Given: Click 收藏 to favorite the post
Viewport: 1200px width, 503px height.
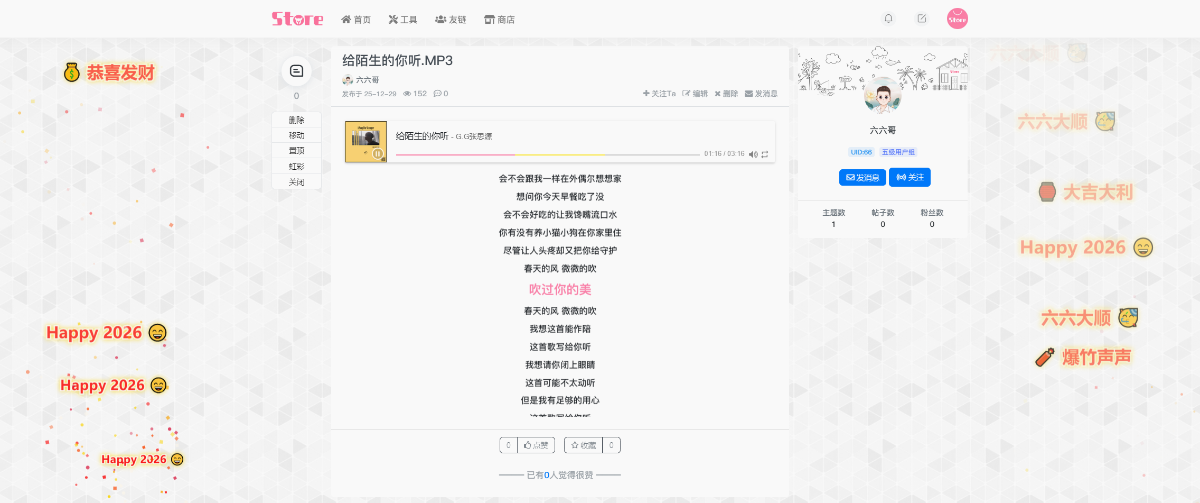Looking at the screenshot, I should [x=584, y=445].
